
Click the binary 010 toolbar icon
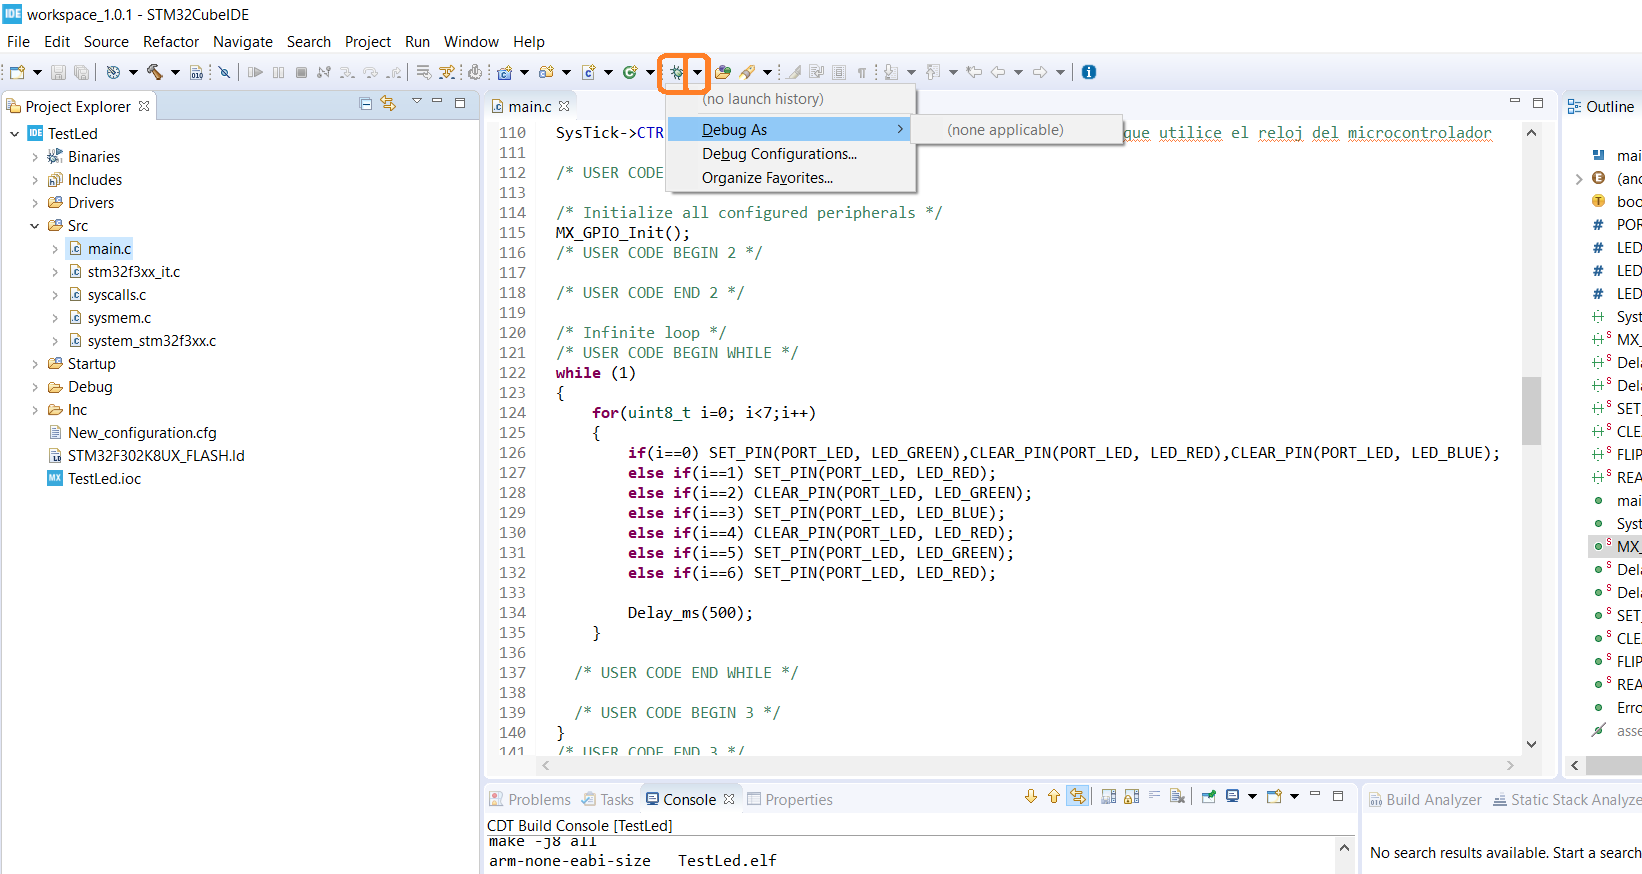[197, 72]
